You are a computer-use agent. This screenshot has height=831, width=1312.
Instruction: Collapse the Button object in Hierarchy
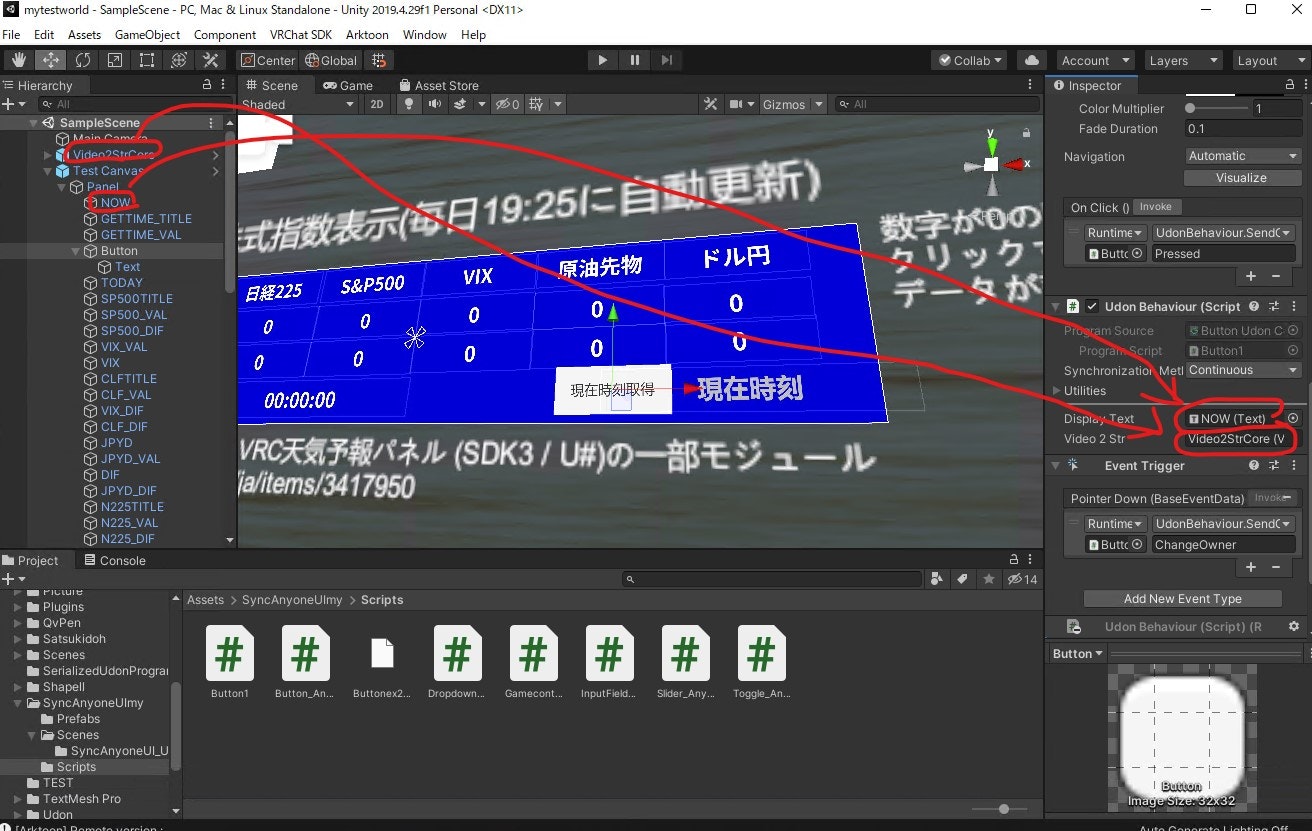pos(76,251)
